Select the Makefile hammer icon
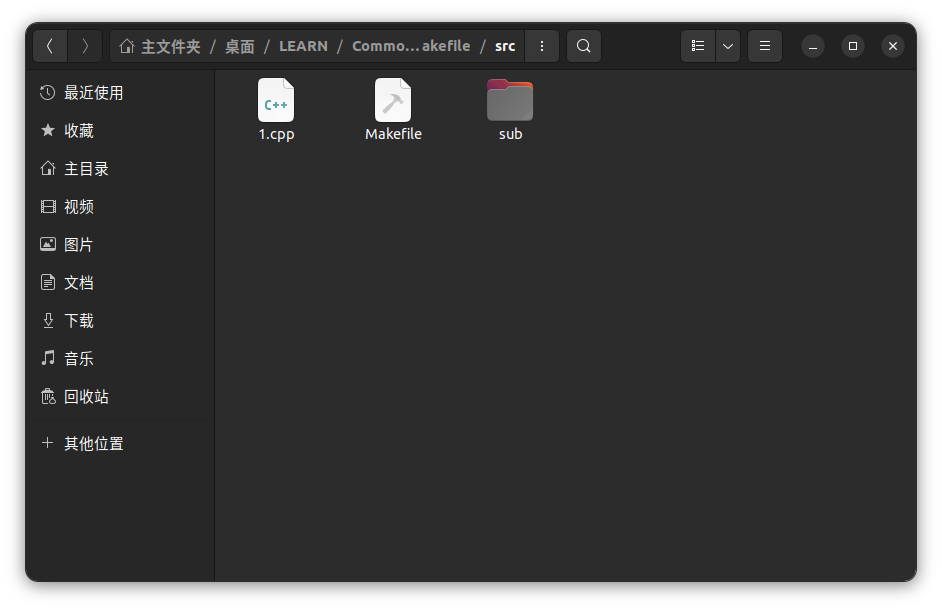 (x=393, y=101)
